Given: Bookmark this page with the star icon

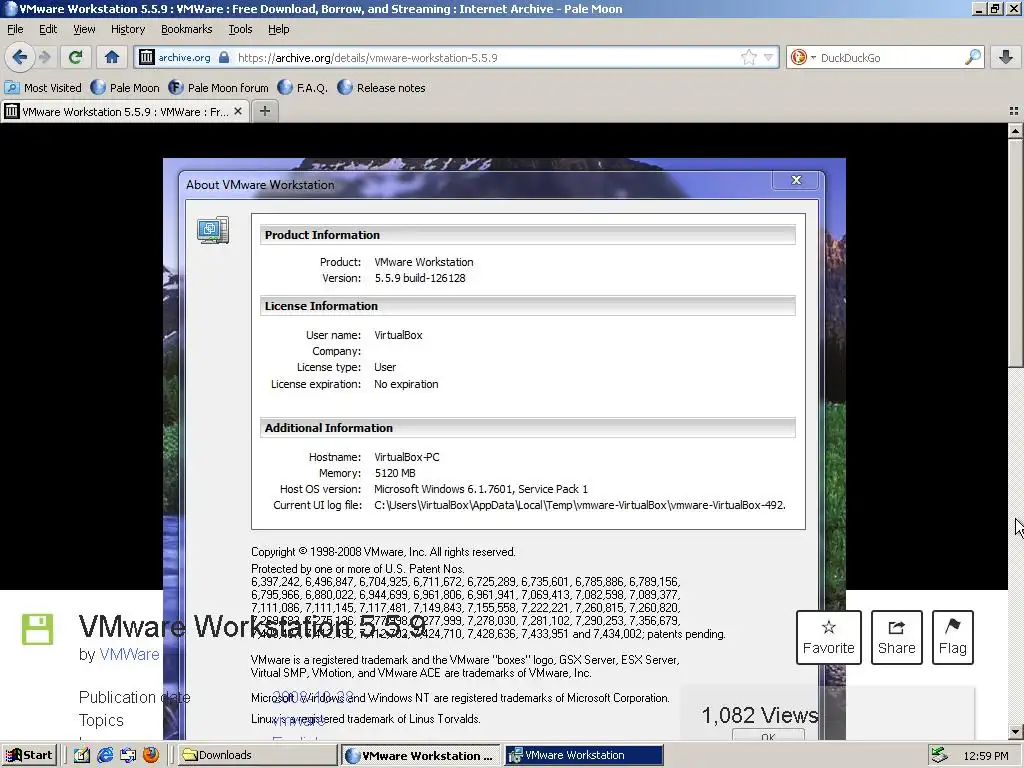Looking at the screenshot, I should [x=748, y=57].
